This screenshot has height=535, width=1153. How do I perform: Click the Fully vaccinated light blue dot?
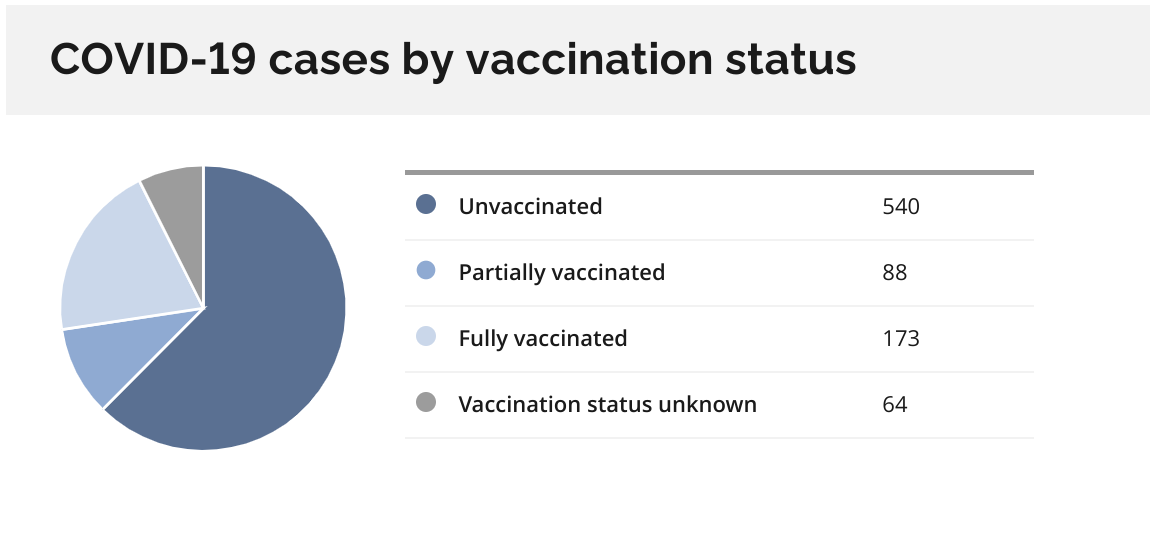[x=426, y=337]
